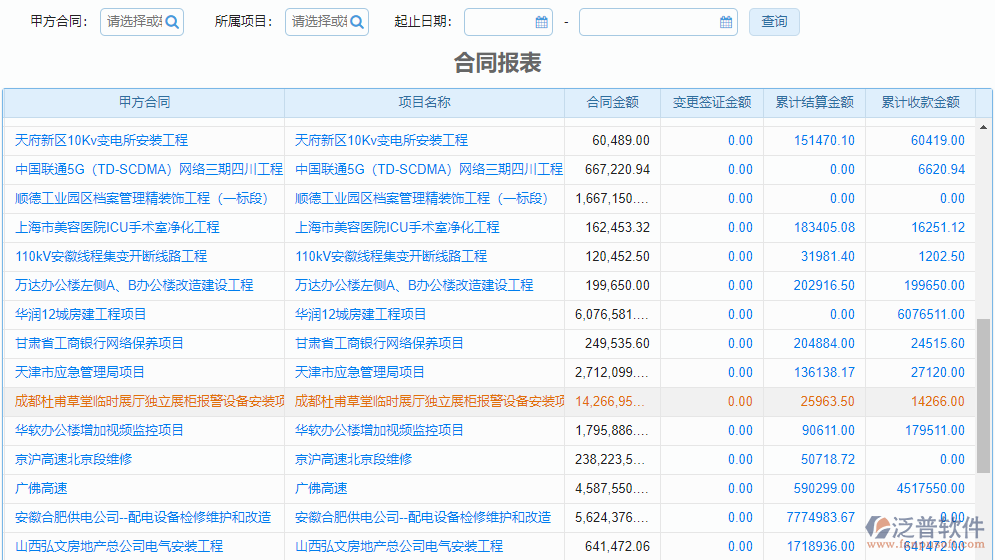Open calendar icon for end date
Image resolution: width=995 pixels, height=560 pixels.
(726, 22)
